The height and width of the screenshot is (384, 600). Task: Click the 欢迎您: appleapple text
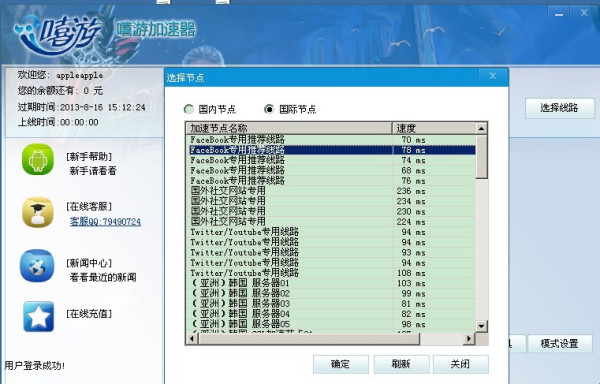click(60, 75)
